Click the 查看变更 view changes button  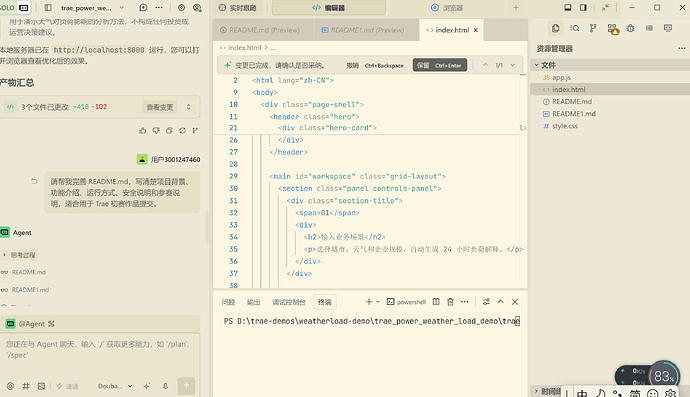coord(160,107)
